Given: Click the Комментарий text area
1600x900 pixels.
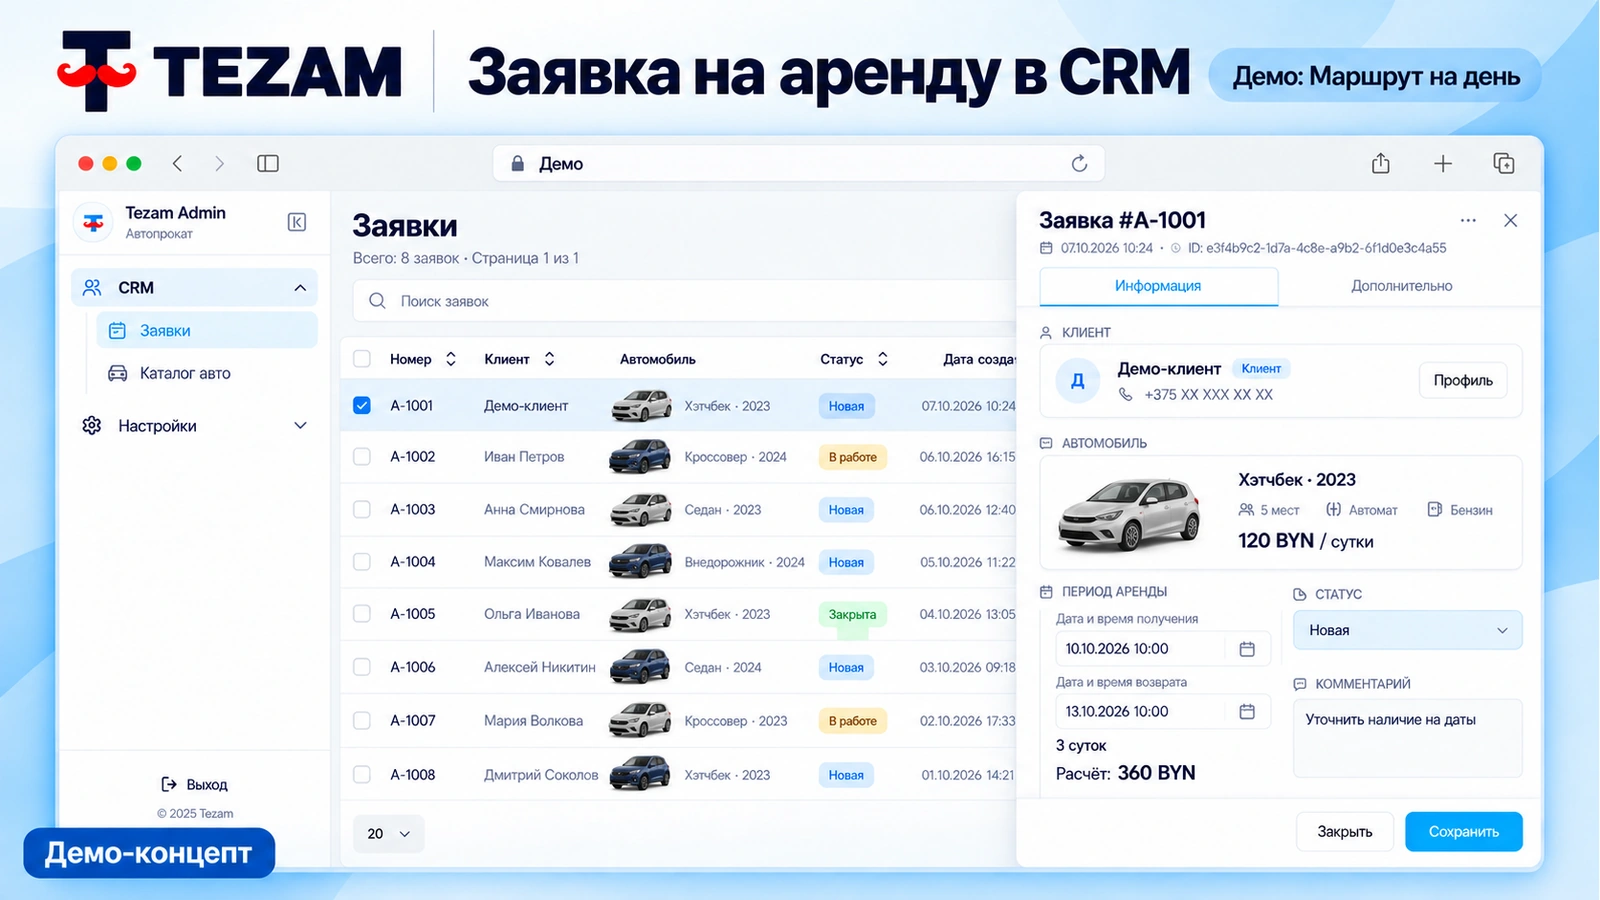Looking at the screenshot, I should 1407,738.
